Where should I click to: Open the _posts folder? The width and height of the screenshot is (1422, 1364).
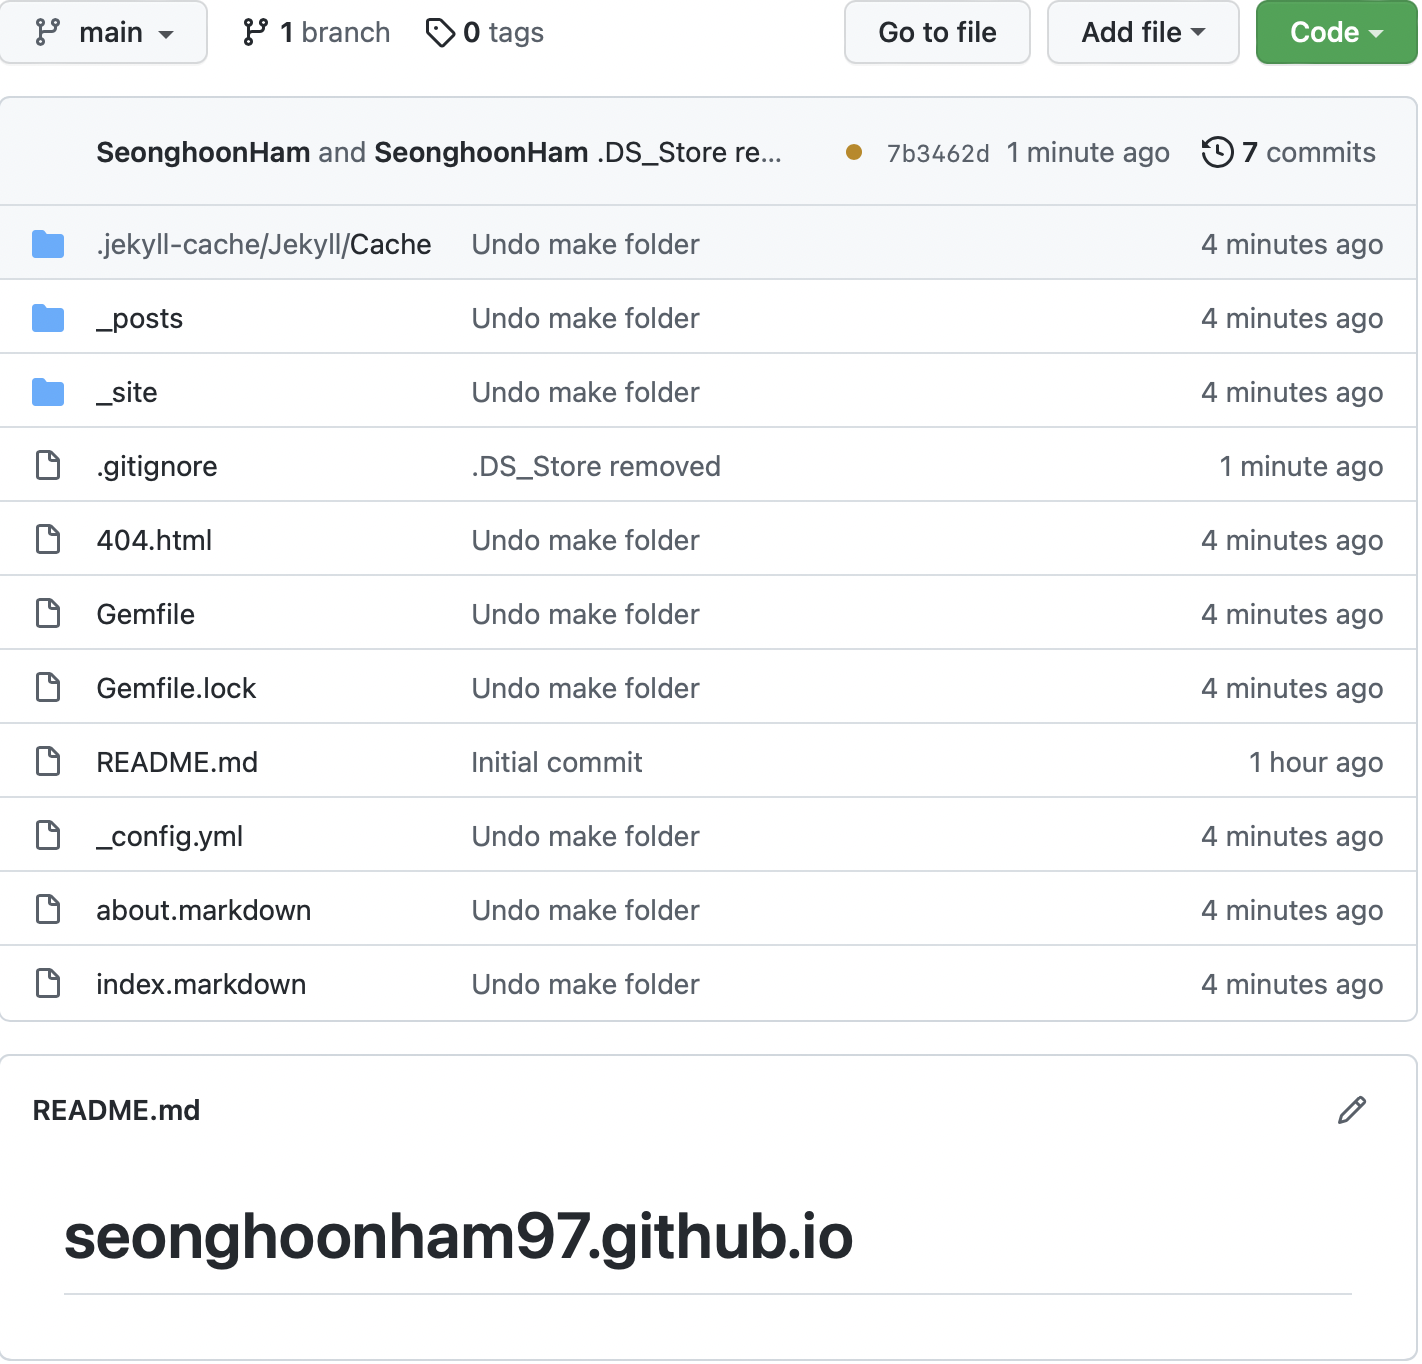pos(140,318)
